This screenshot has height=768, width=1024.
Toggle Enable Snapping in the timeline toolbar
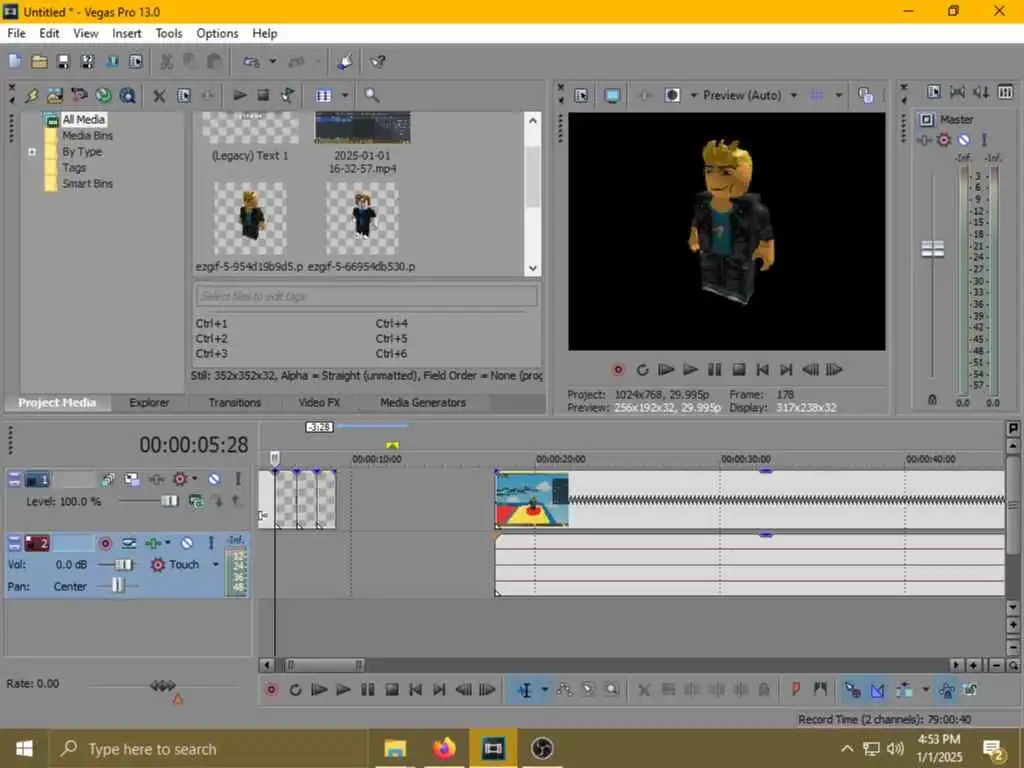pos(852,690)
